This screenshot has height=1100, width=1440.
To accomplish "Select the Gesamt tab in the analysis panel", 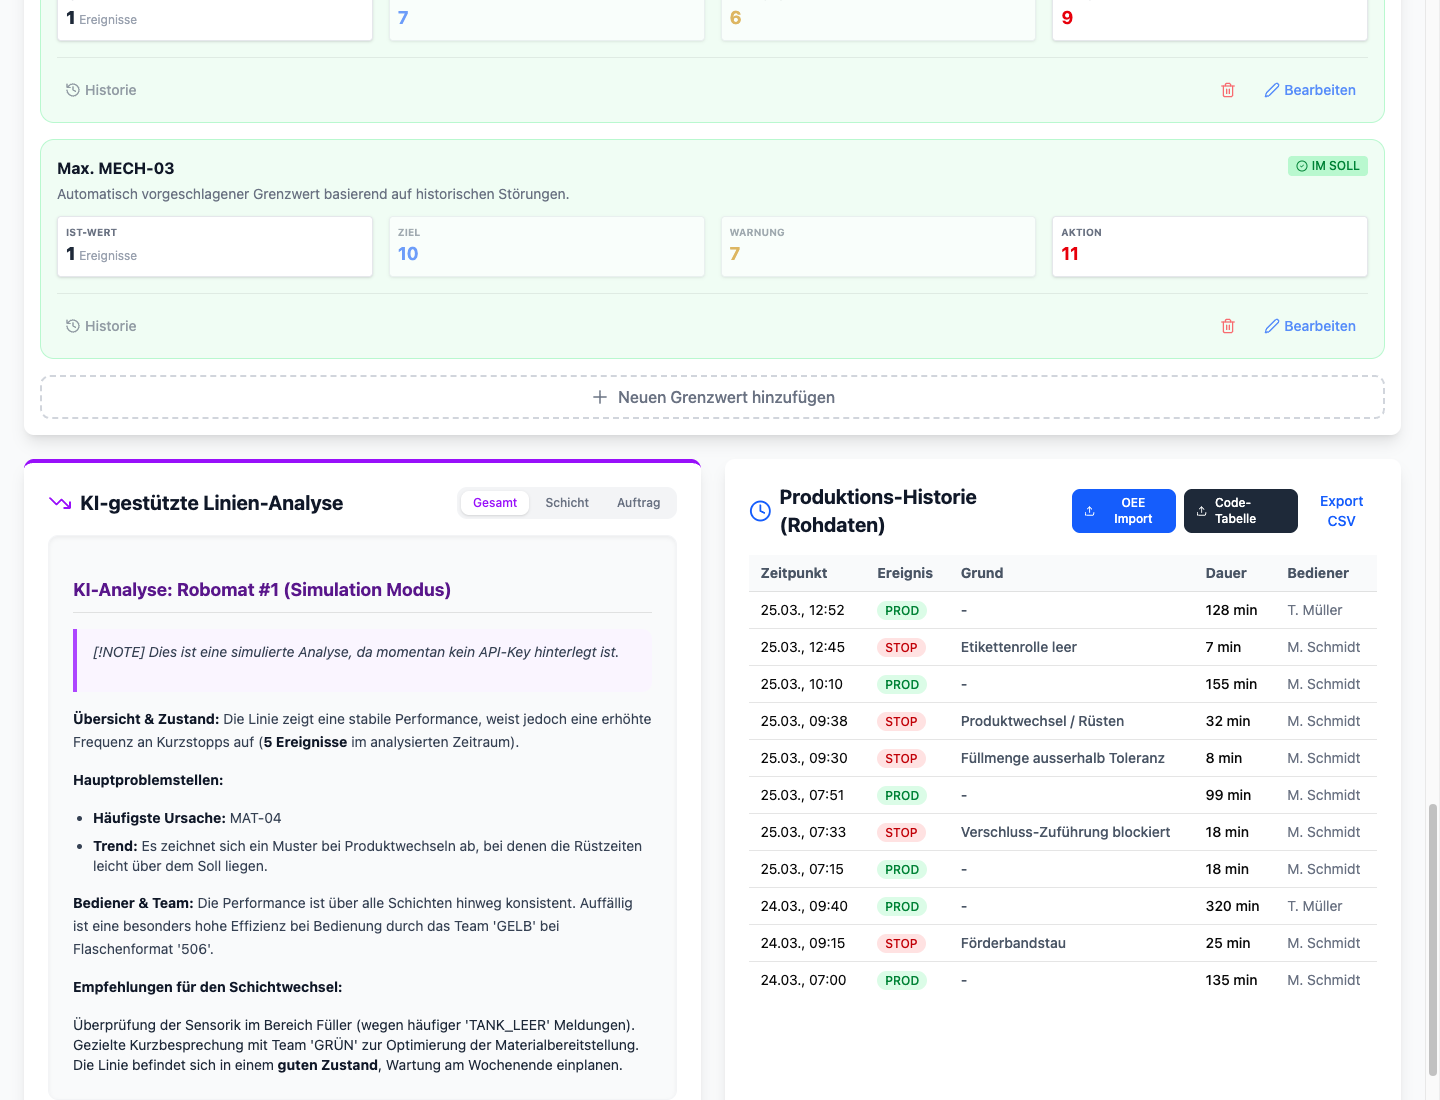I will tap(495, 503).
